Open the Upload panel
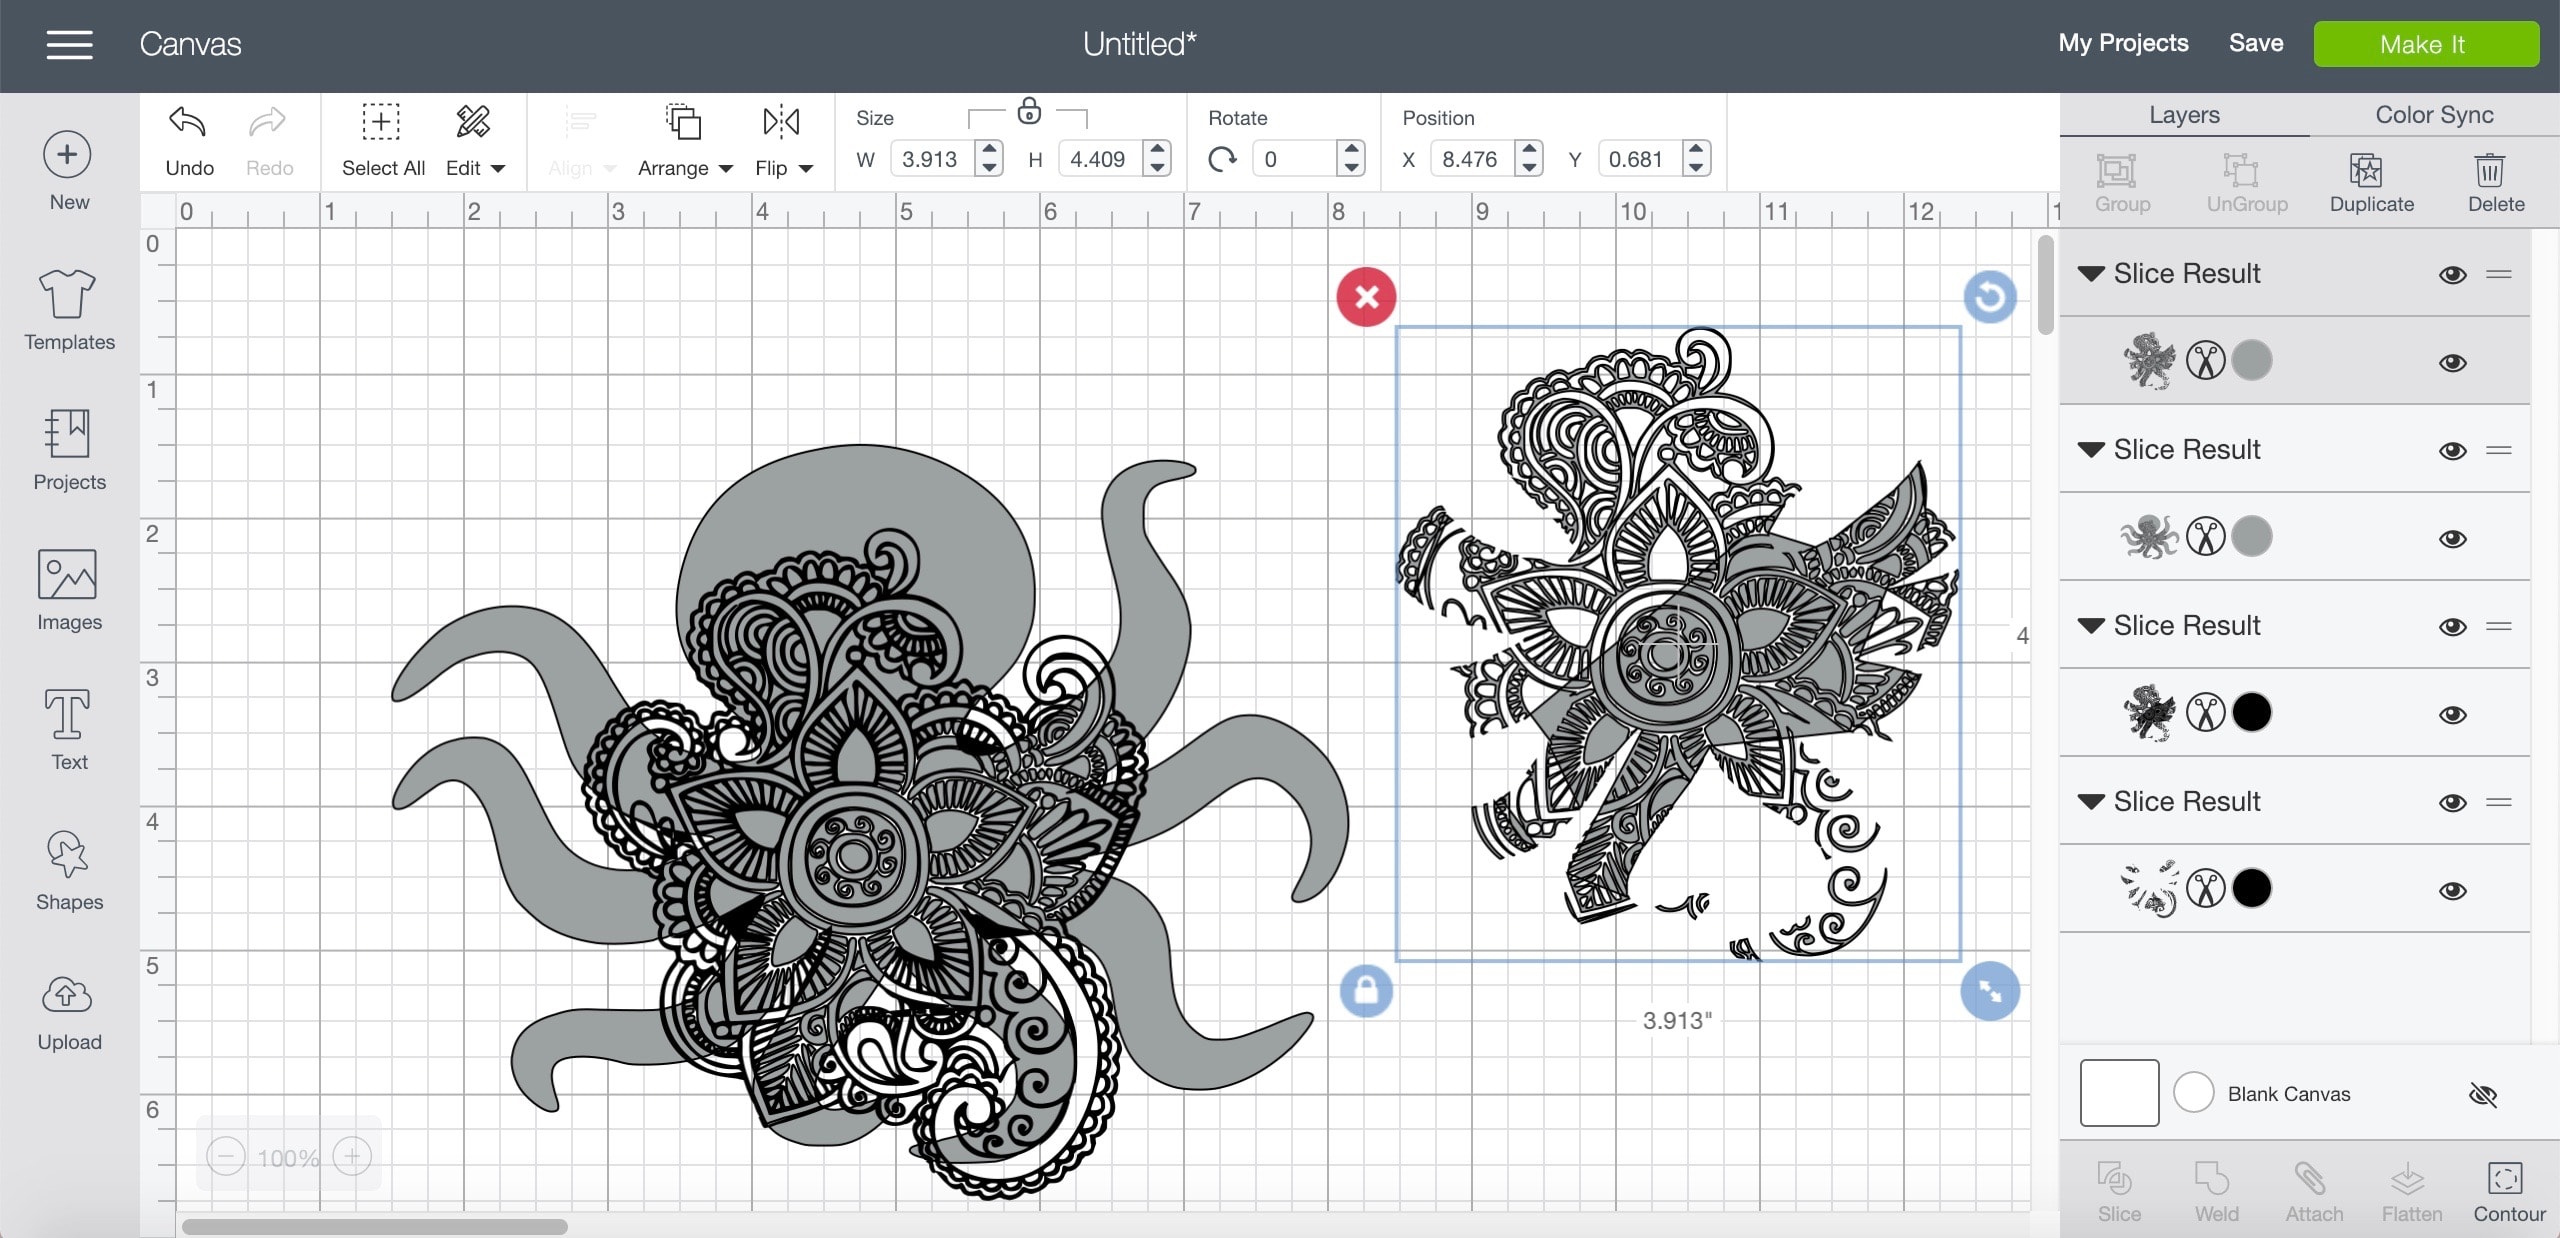This screenshot has width=2560, height=1238. pos(69,1012)
